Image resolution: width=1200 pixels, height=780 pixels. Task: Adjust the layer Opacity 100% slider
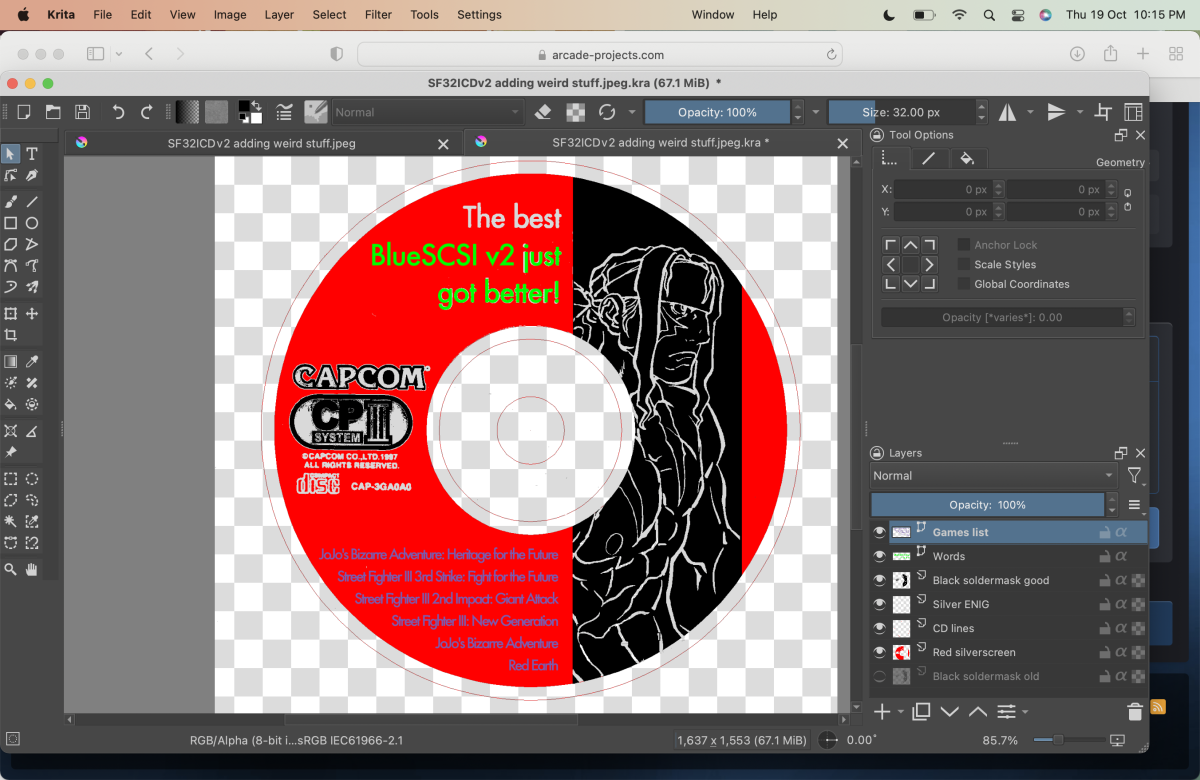(987, 505)
